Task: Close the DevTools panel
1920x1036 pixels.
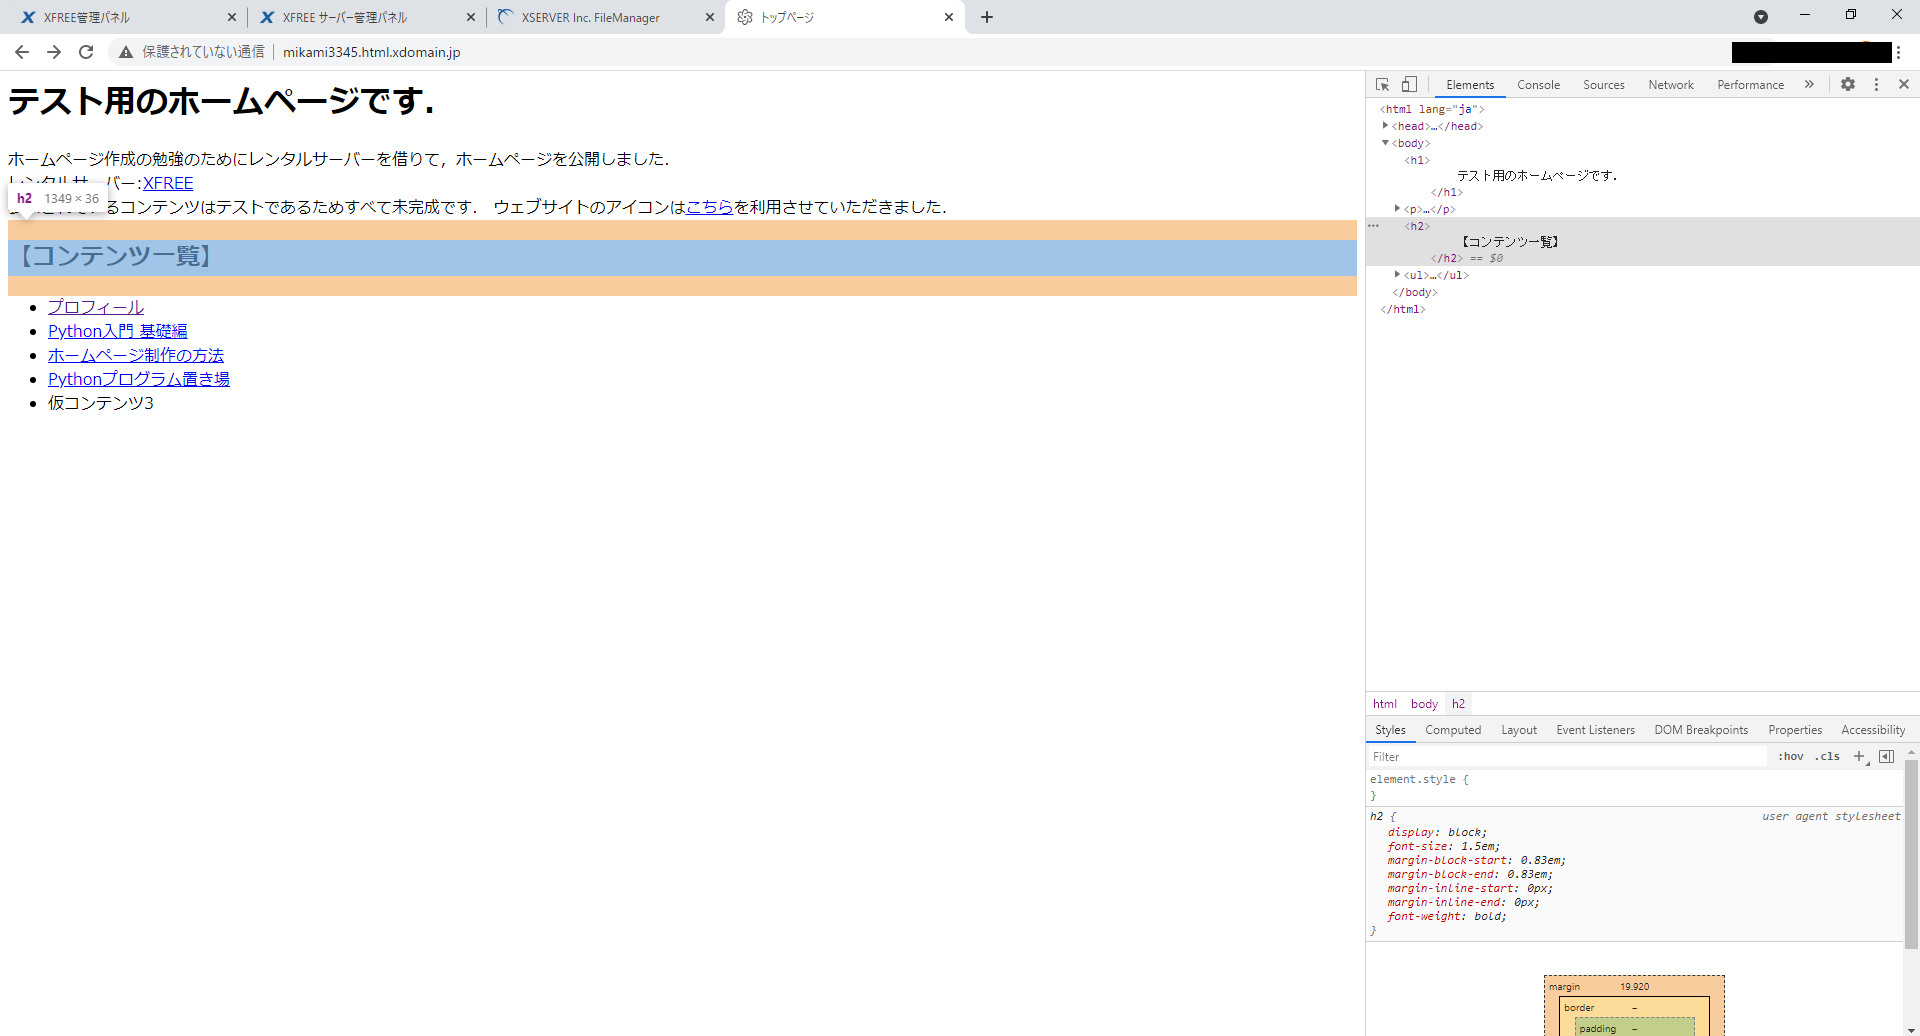Action: tap(1904, 85)
